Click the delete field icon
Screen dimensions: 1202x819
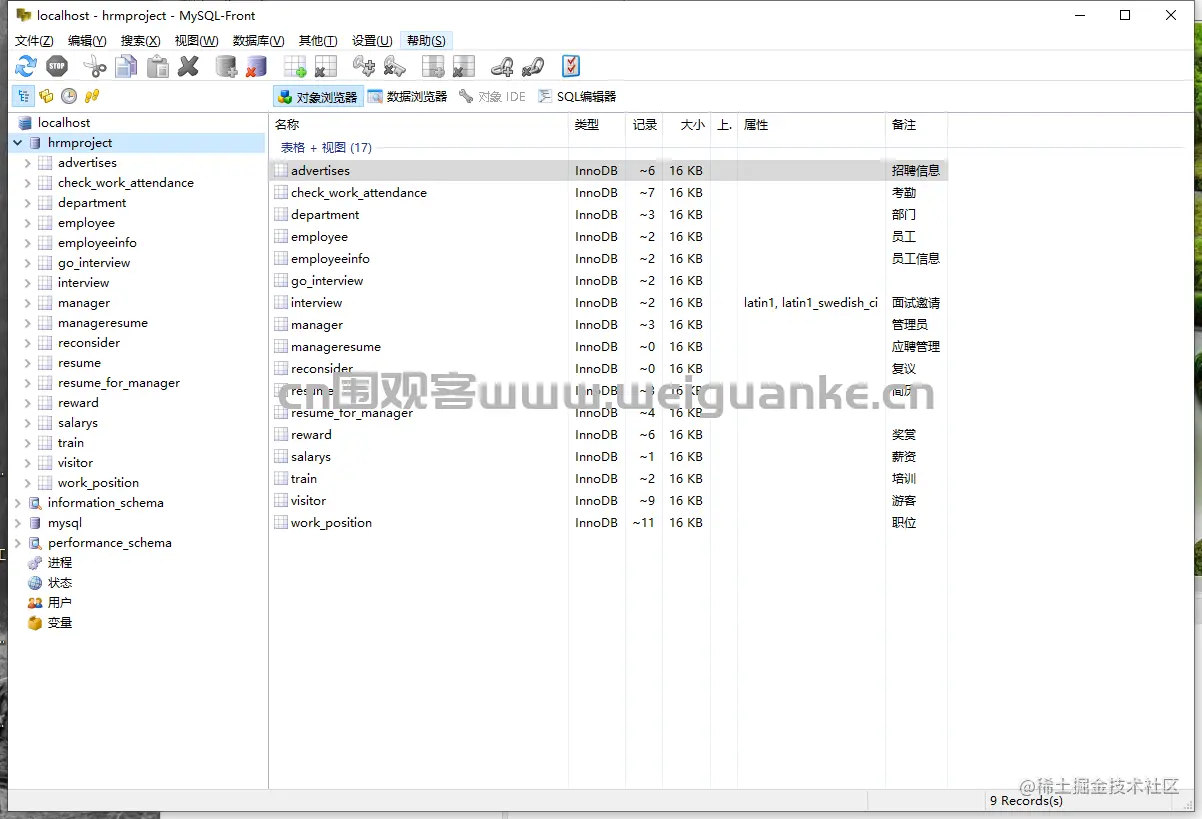tap(464, 67)
